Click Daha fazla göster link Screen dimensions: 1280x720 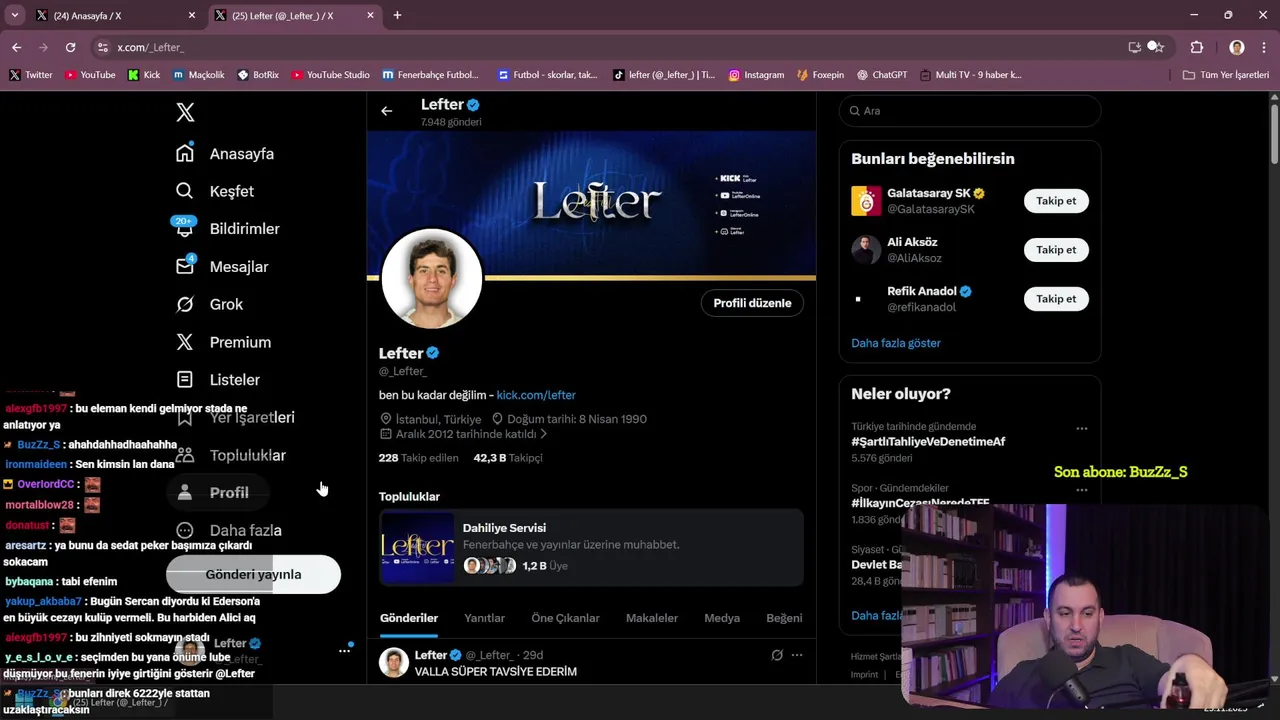click(896, 343)
